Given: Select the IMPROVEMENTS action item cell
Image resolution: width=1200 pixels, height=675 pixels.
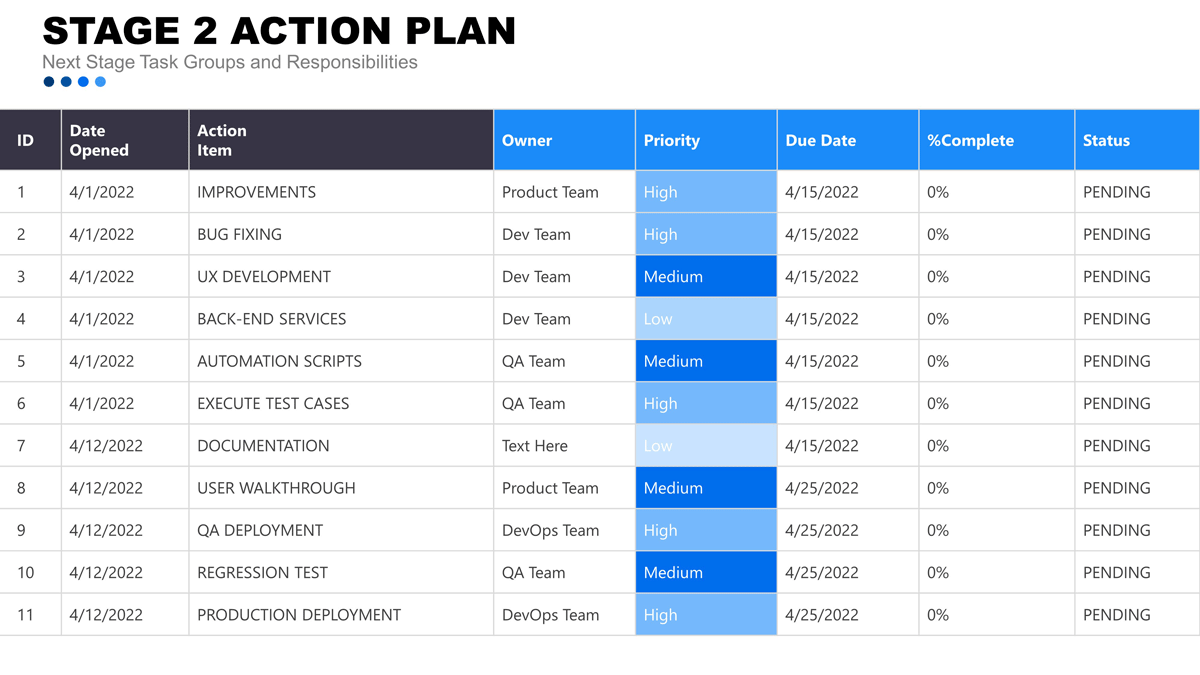Looking at the screenshot, I should coord(341,192).
